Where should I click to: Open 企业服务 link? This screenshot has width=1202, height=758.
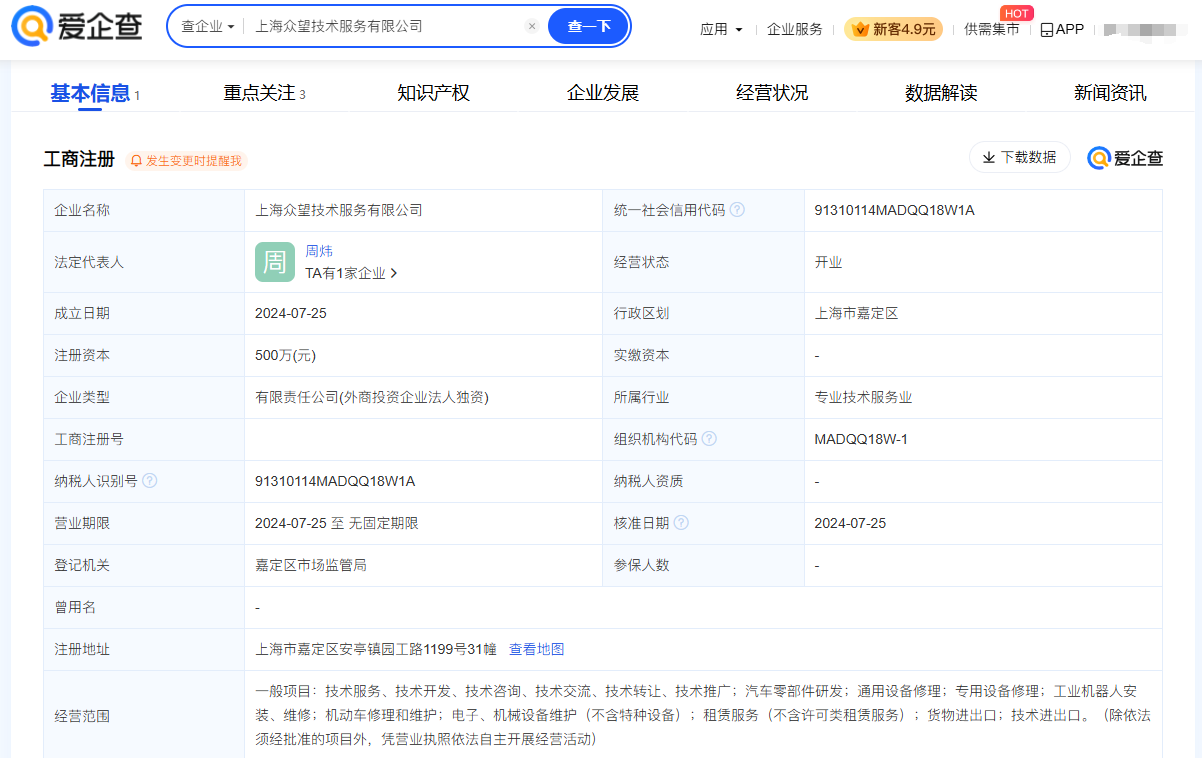[795, 29]
